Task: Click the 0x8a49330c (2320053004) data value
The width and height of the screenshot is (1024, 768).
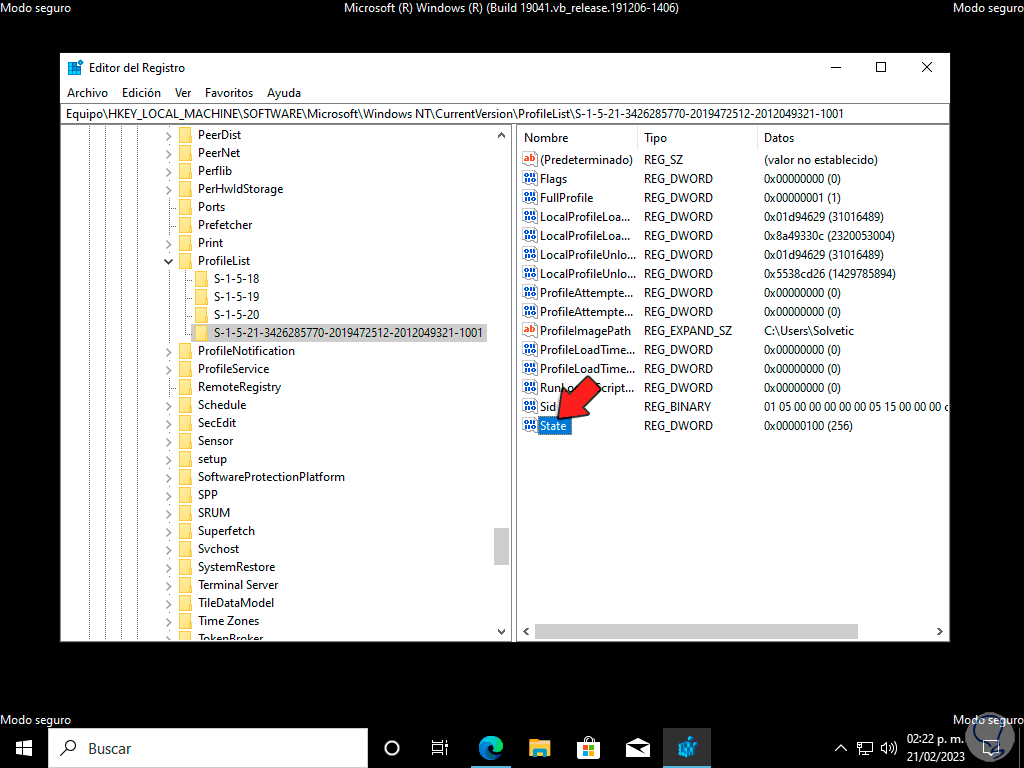Action: pos(829,236)
